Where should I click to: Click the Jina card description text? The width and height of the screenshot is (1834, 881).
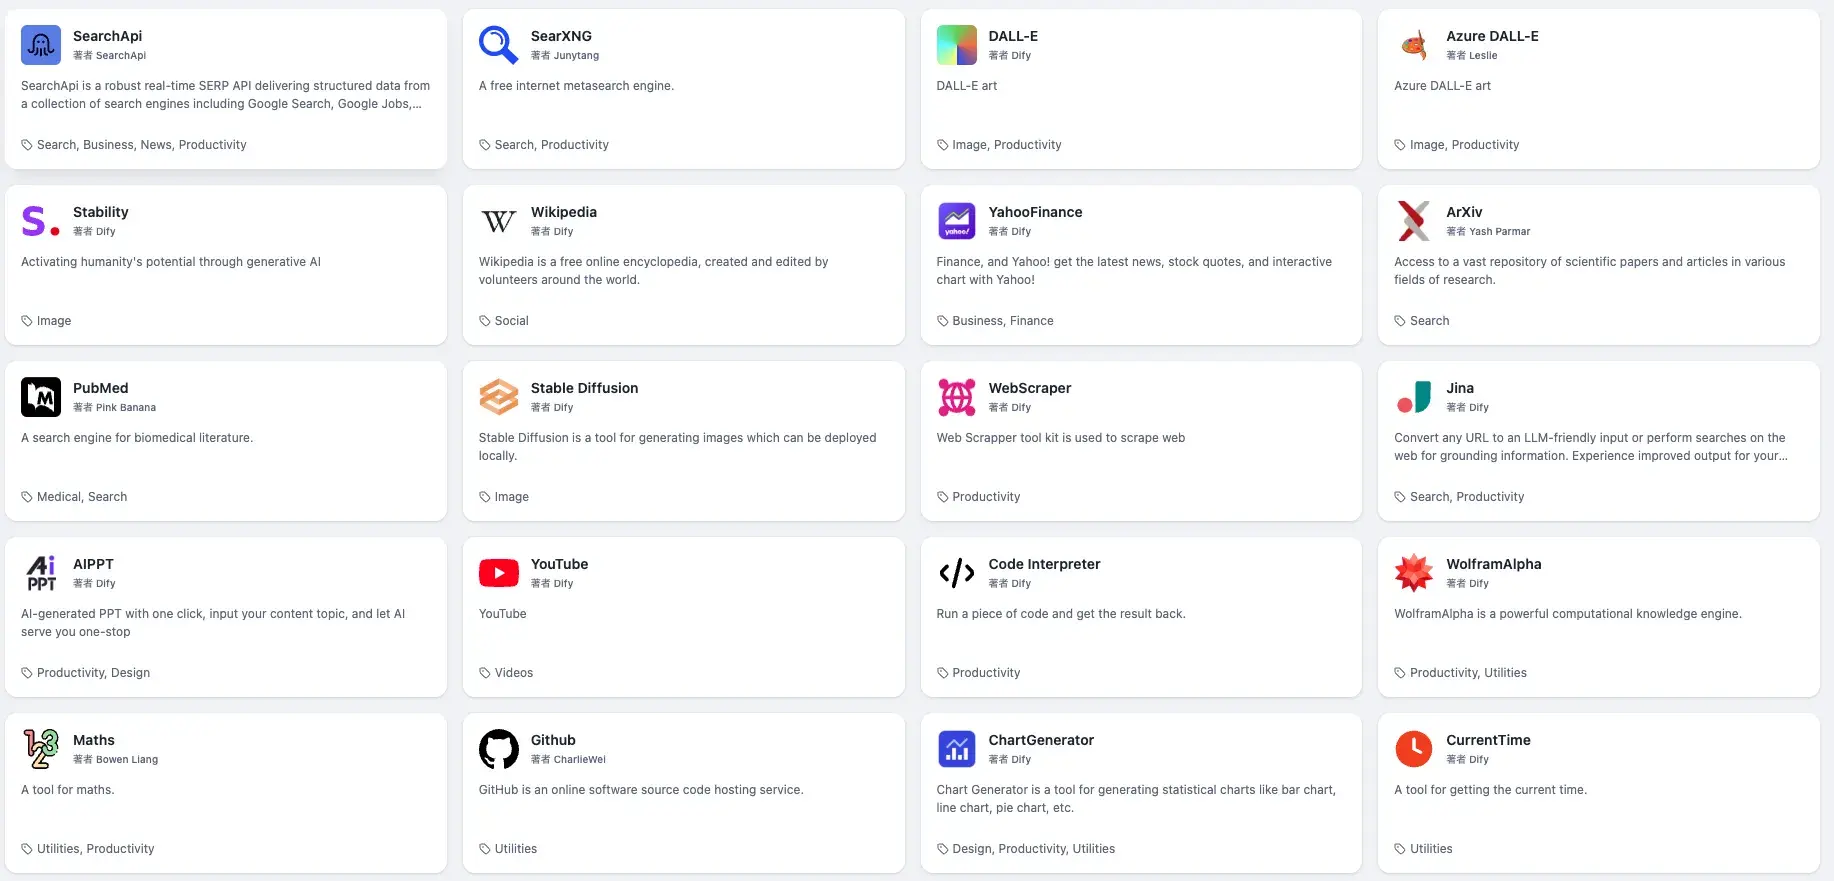(1589, 447)
